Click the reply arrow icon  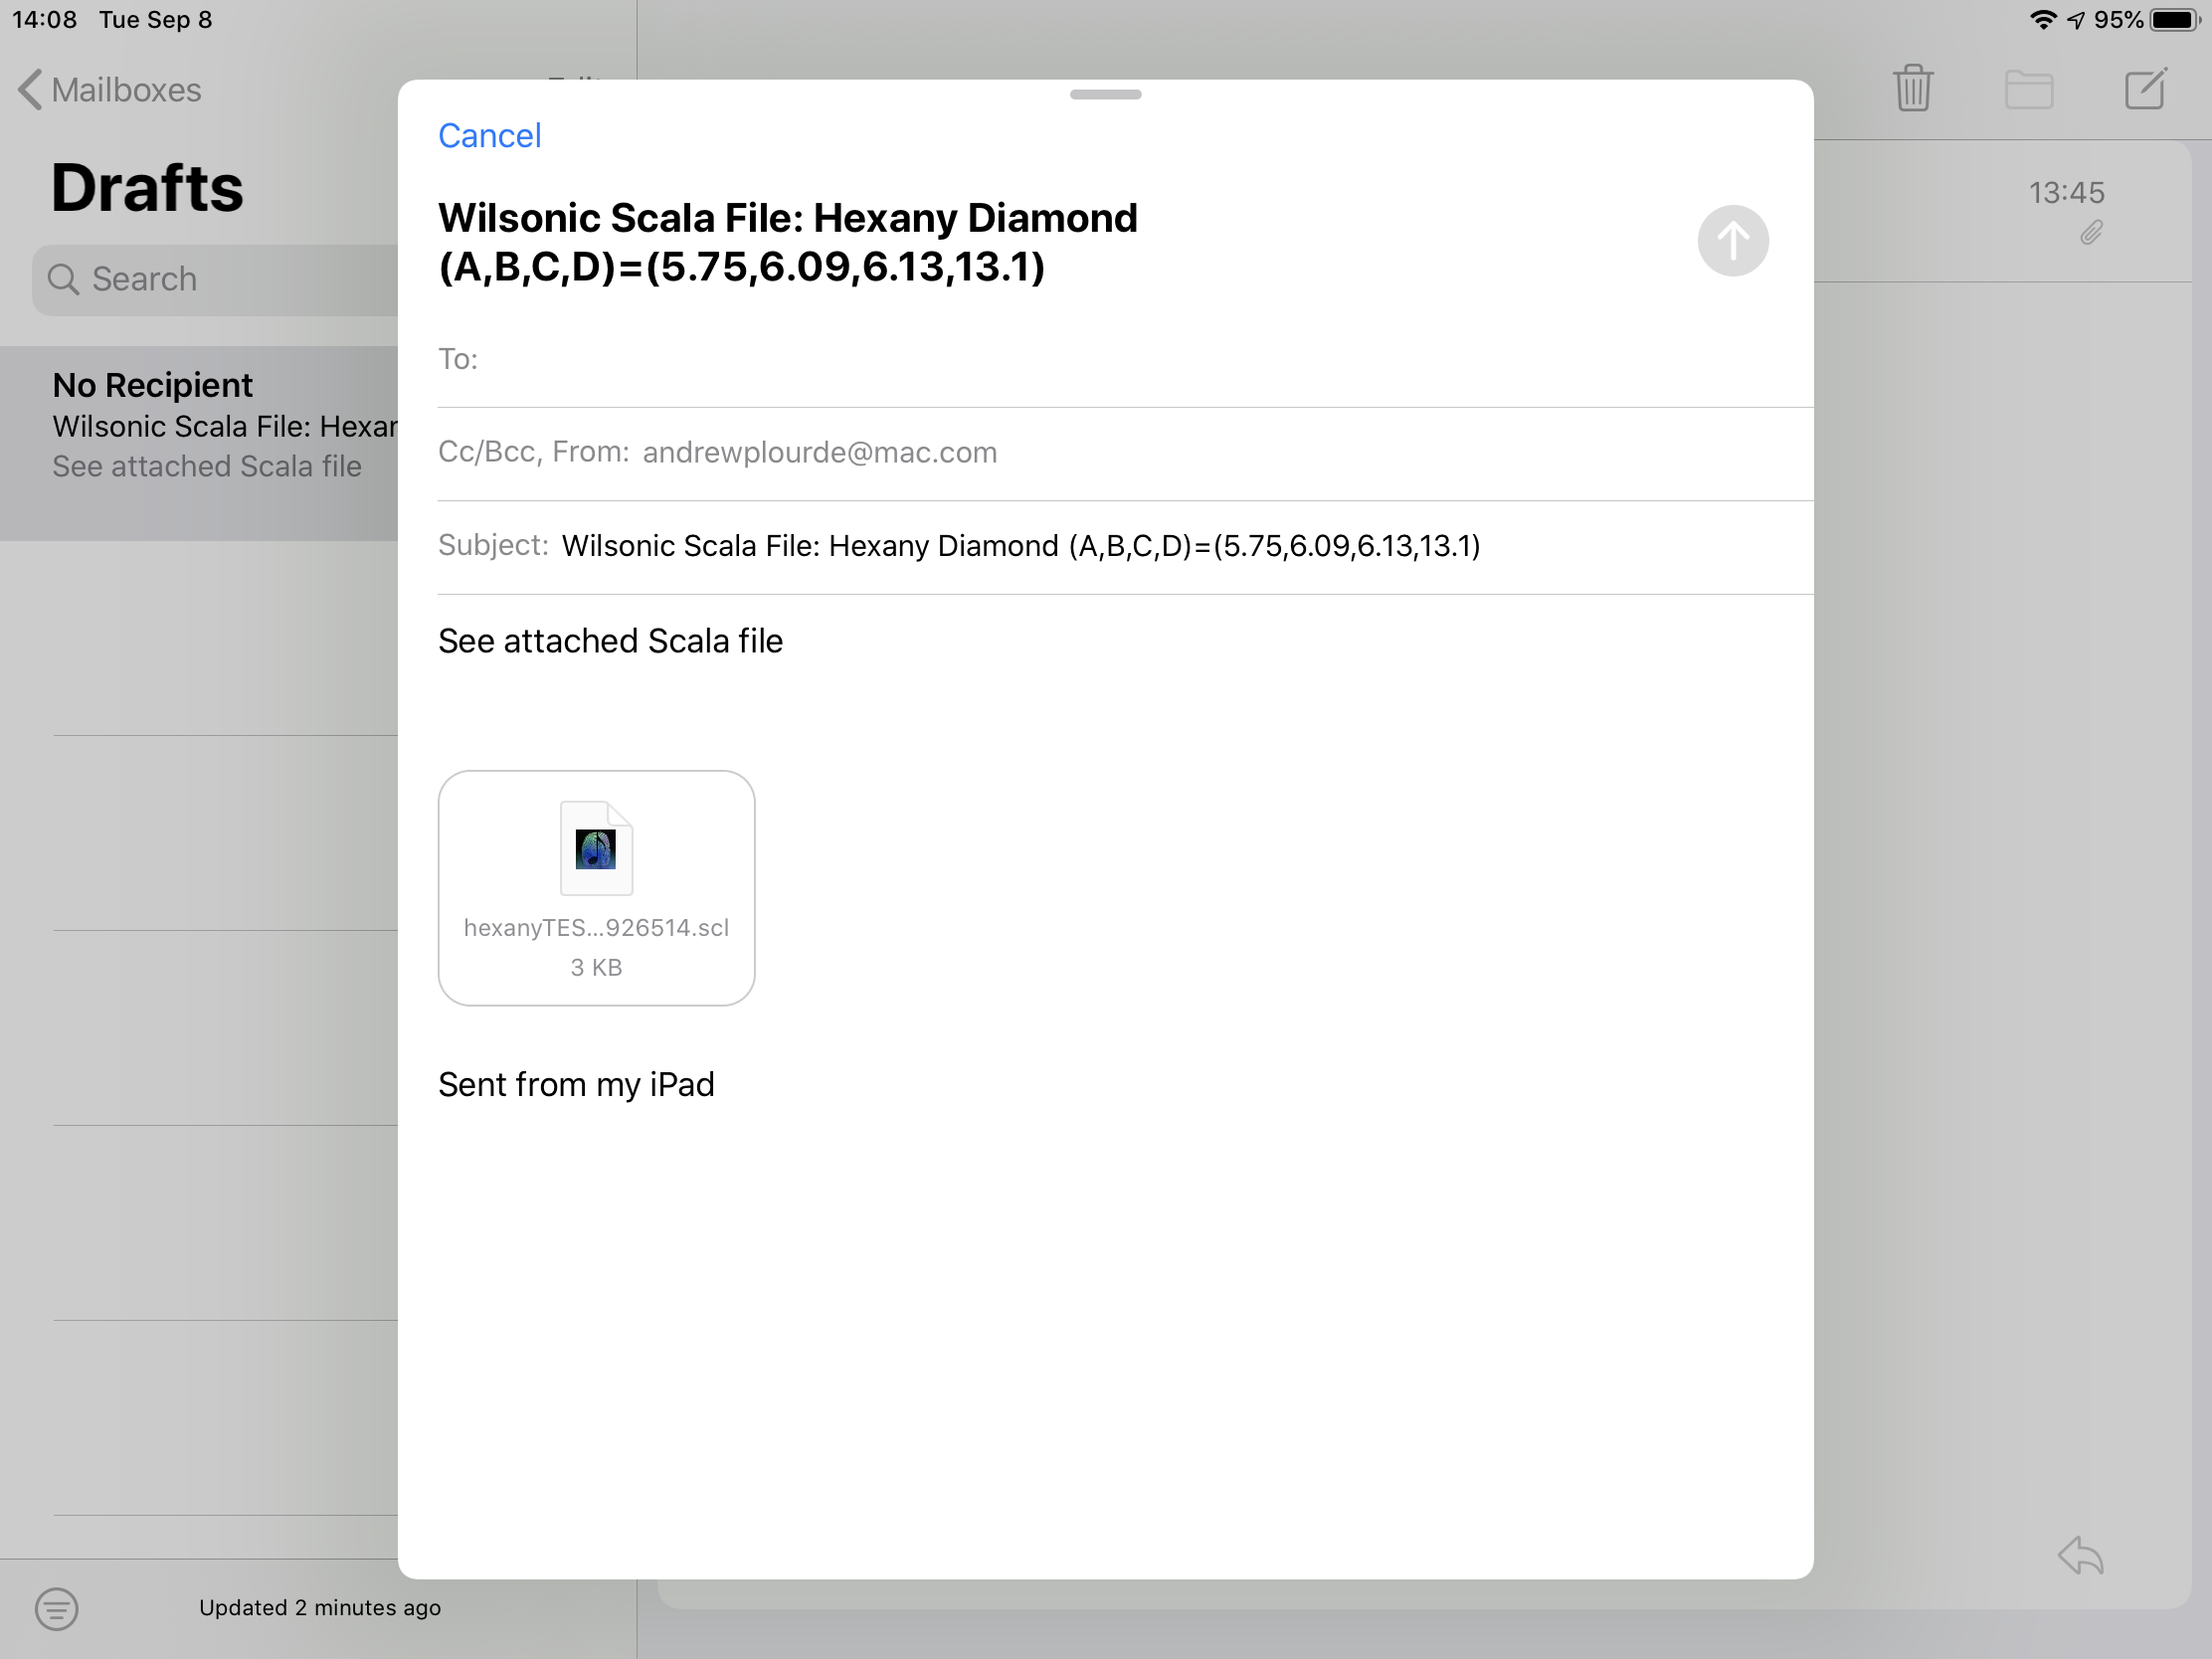(x=2081, y=1555)
